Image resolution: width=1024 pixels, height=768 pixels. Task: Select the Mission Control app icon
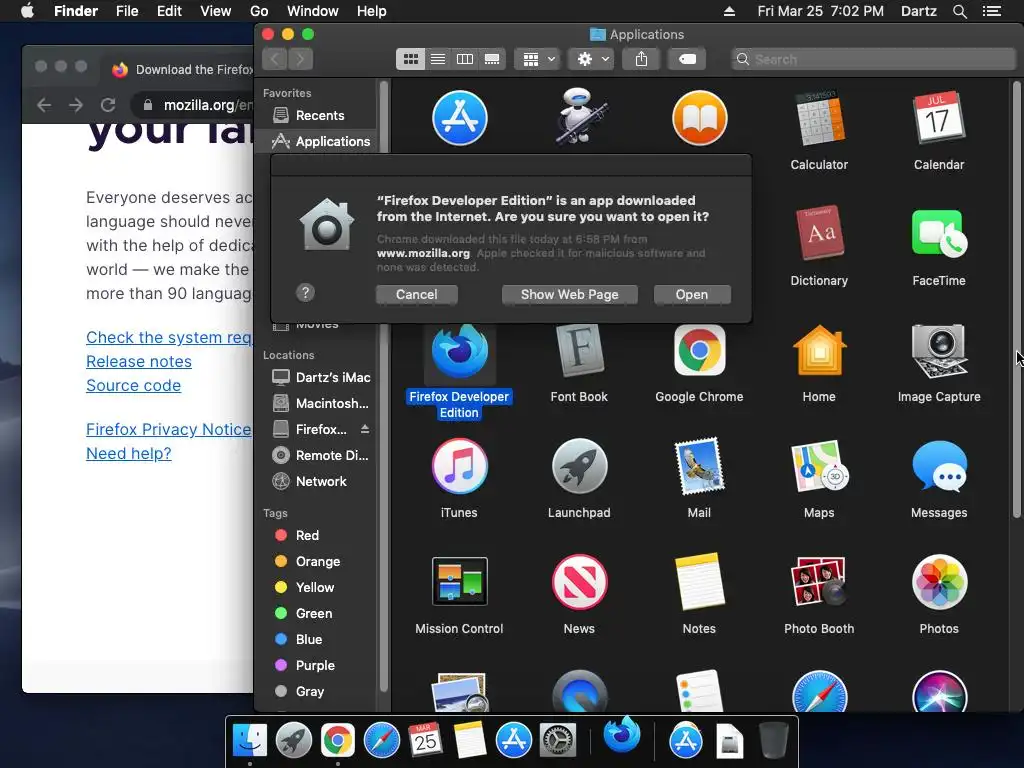point(459,581)
